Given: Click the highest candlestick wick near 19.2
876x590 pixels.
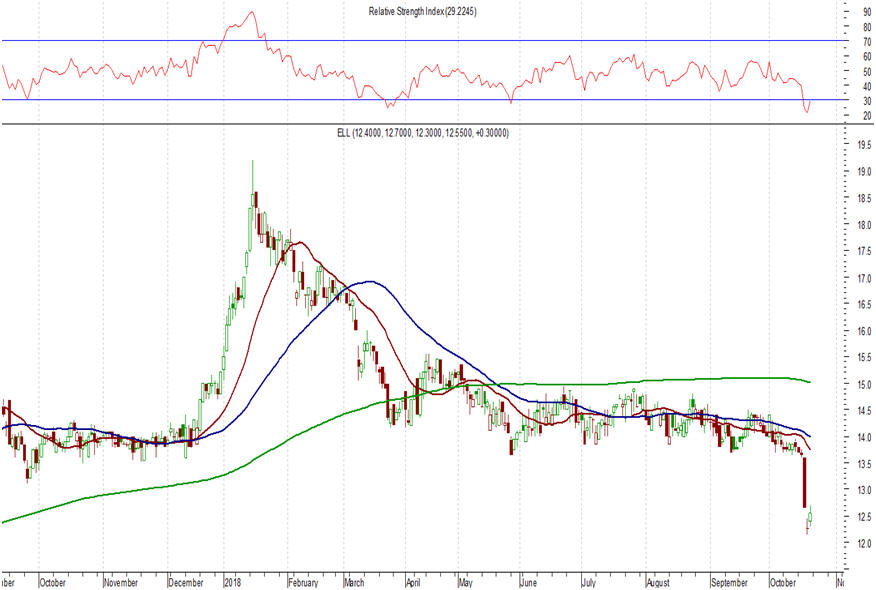Looking at the screenshot, I should click(252, 164).
